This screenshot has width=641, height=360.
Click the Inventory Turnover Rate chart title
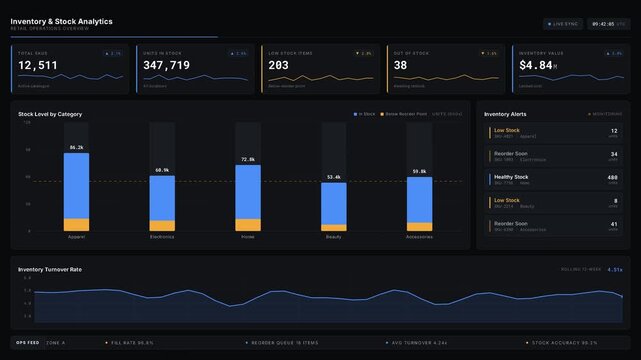click(50, 270)
